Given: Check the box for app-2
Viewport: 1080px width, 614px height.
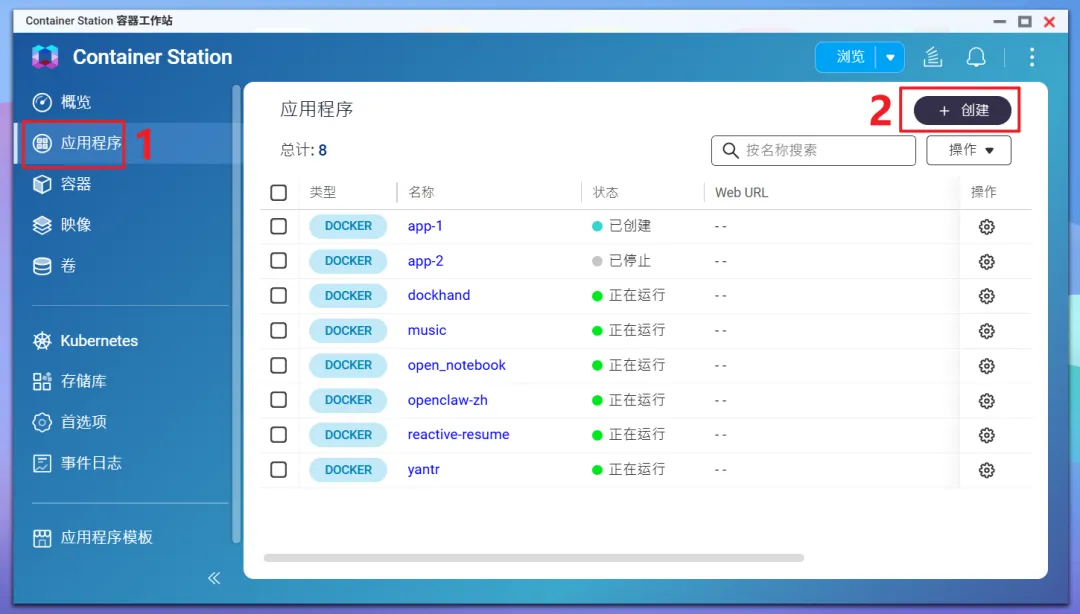Looking at the screenshot, I should coord(278,260).
